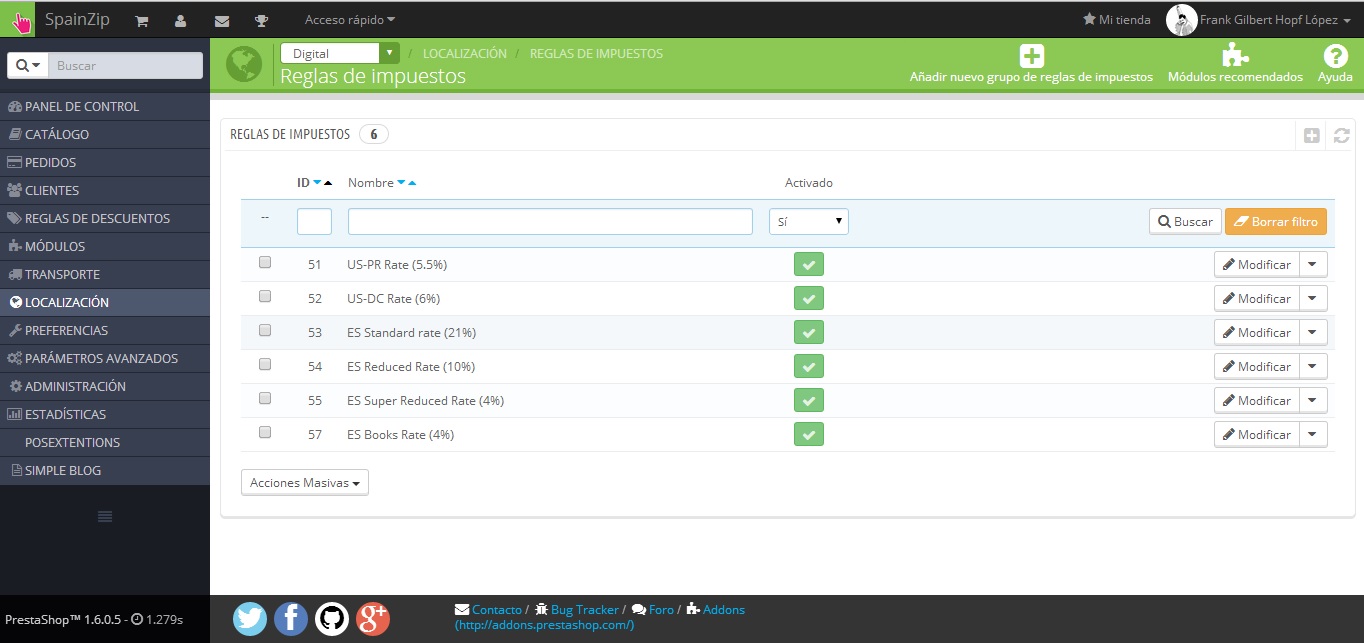Click the pink hand logo icon
This screenshot has height=643, width=1364.
pos(20,20)
